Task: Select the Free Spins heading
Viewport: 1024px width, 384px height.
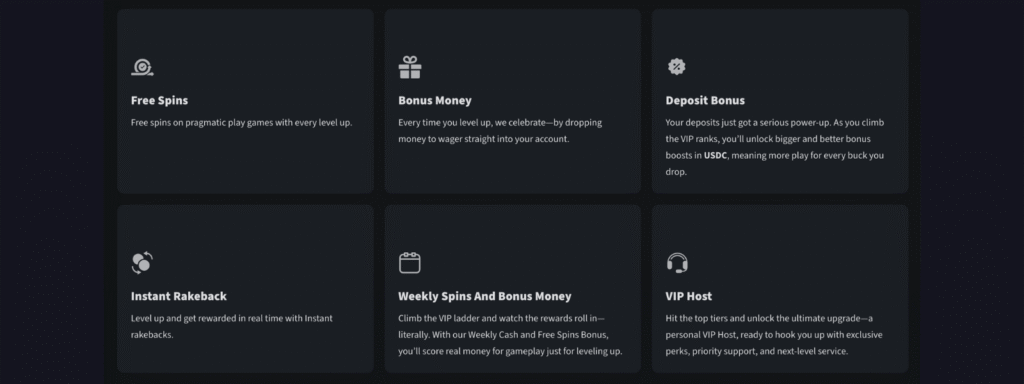Action: [x=159, y=101]
